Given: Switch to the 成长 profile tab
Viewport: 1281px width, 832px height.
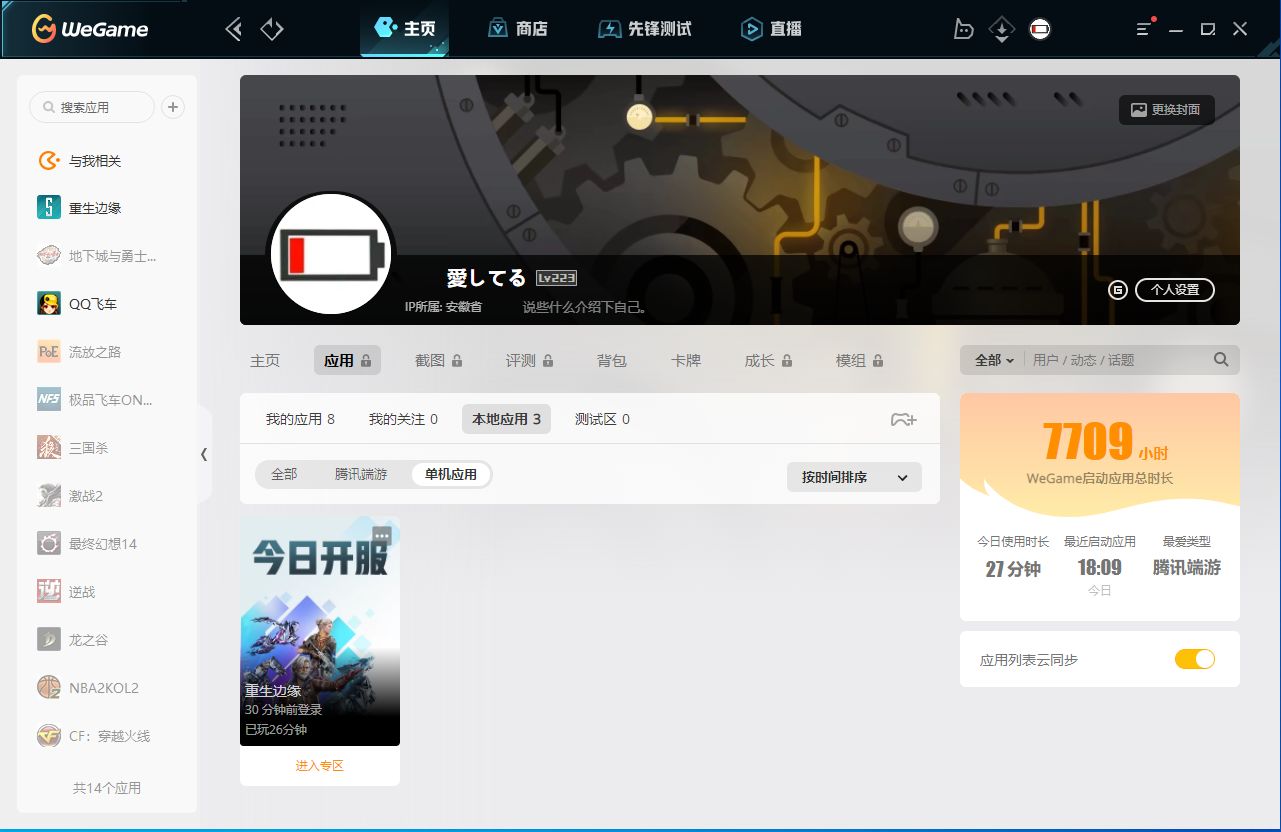Looking at the screenshot, I should [x=768, y=360].
